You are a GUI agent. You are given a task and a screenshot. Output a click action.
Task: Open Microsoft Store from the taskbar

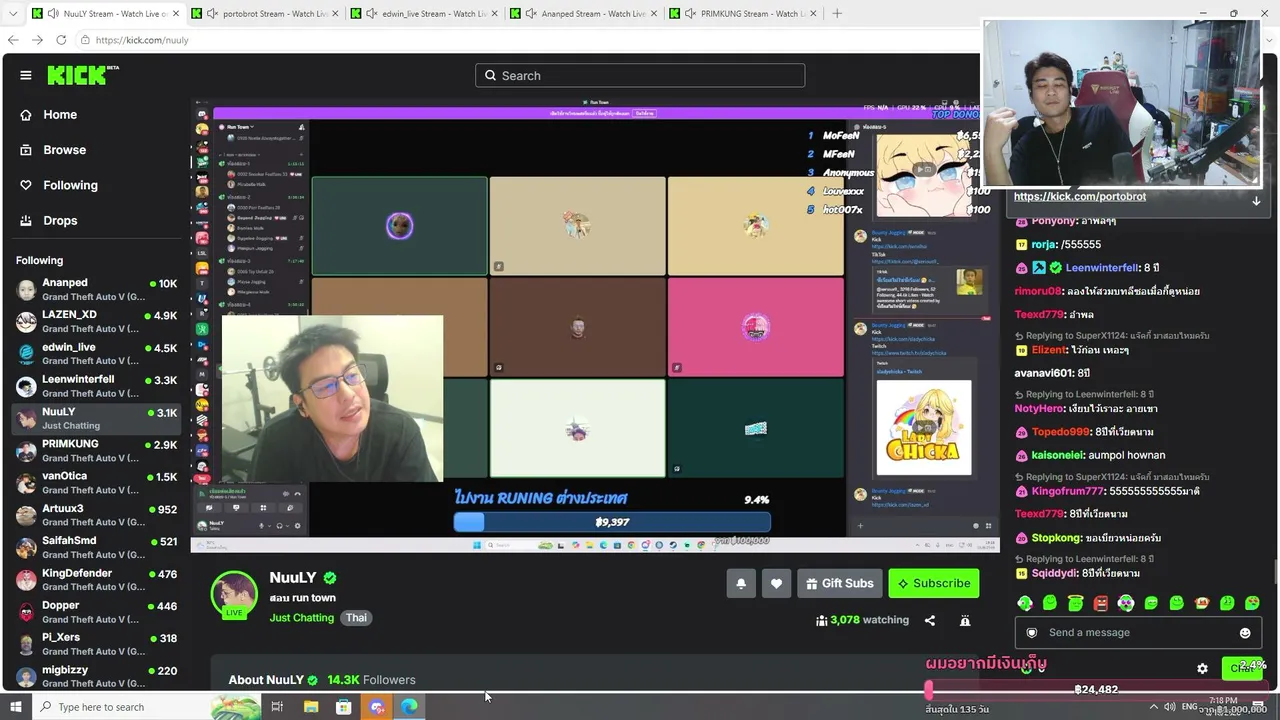[x=344, y=707]
